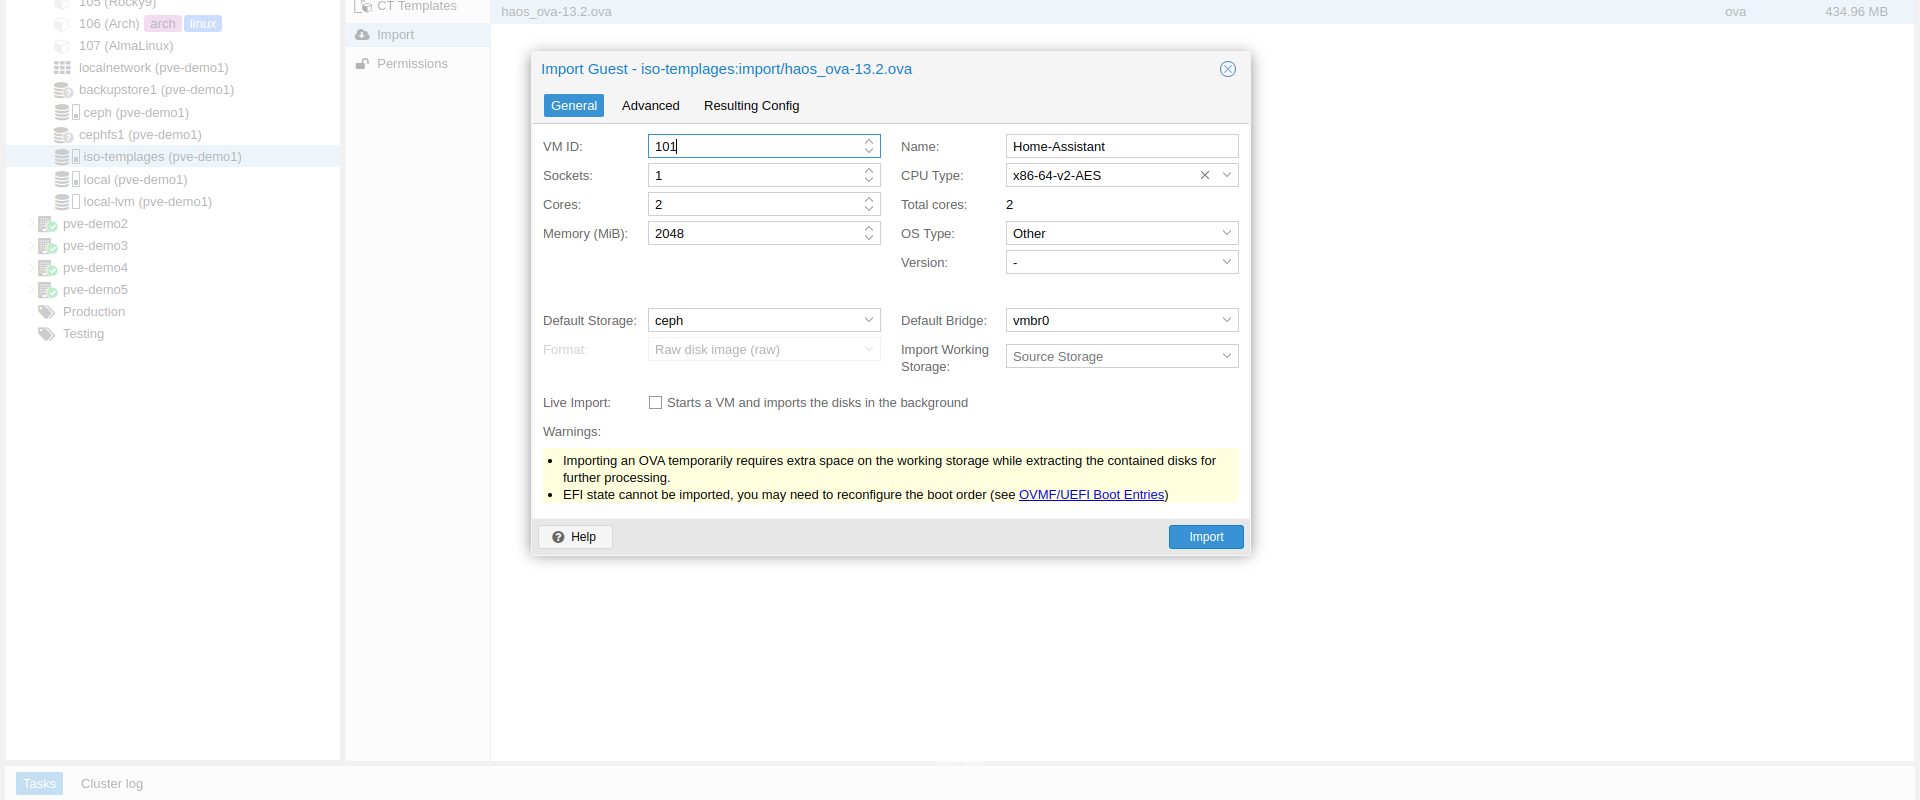
Task: Click the pve-demo5 node icon
Action: click(47, 290)
